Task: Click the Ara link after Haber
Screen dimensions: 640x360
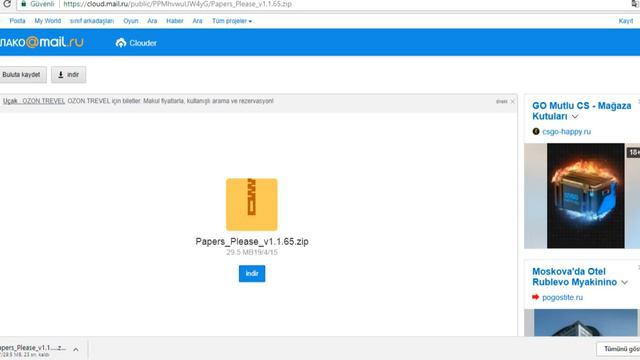Action: [x=198, y=21]
